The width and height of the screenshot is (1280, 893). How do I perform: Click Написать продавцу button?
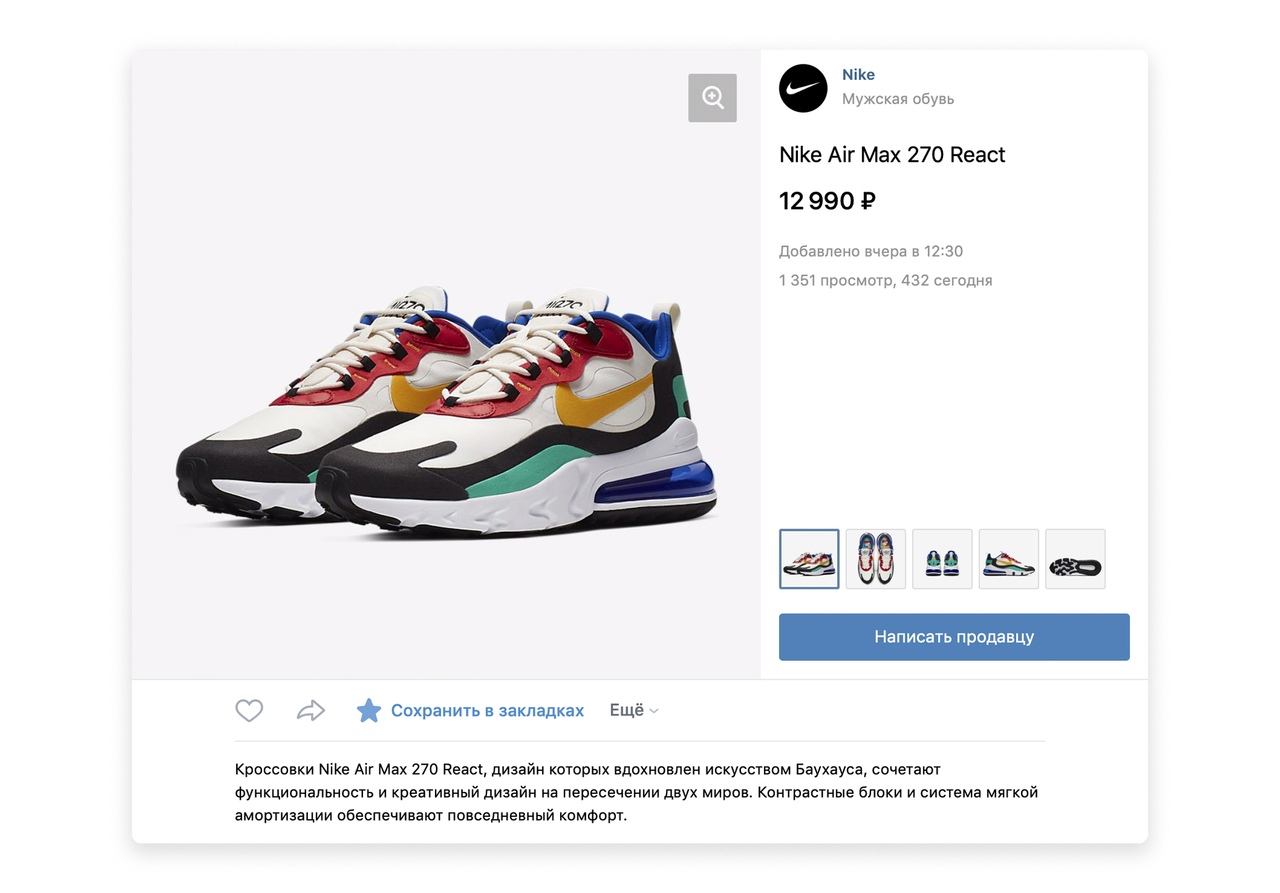click(954, 637)
